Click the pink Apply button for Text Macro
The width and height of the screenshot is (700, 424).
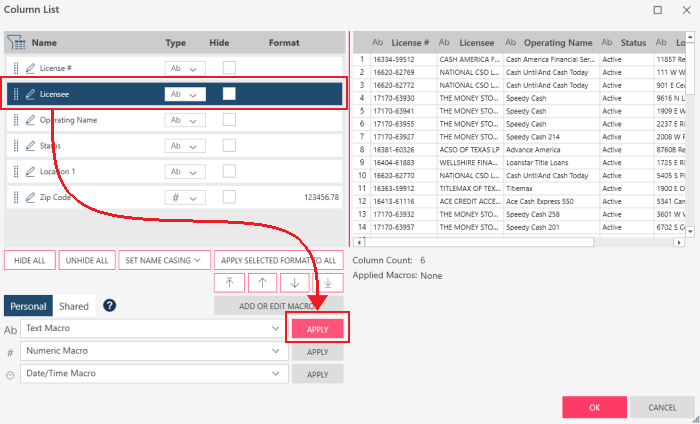tap(317, 328)
